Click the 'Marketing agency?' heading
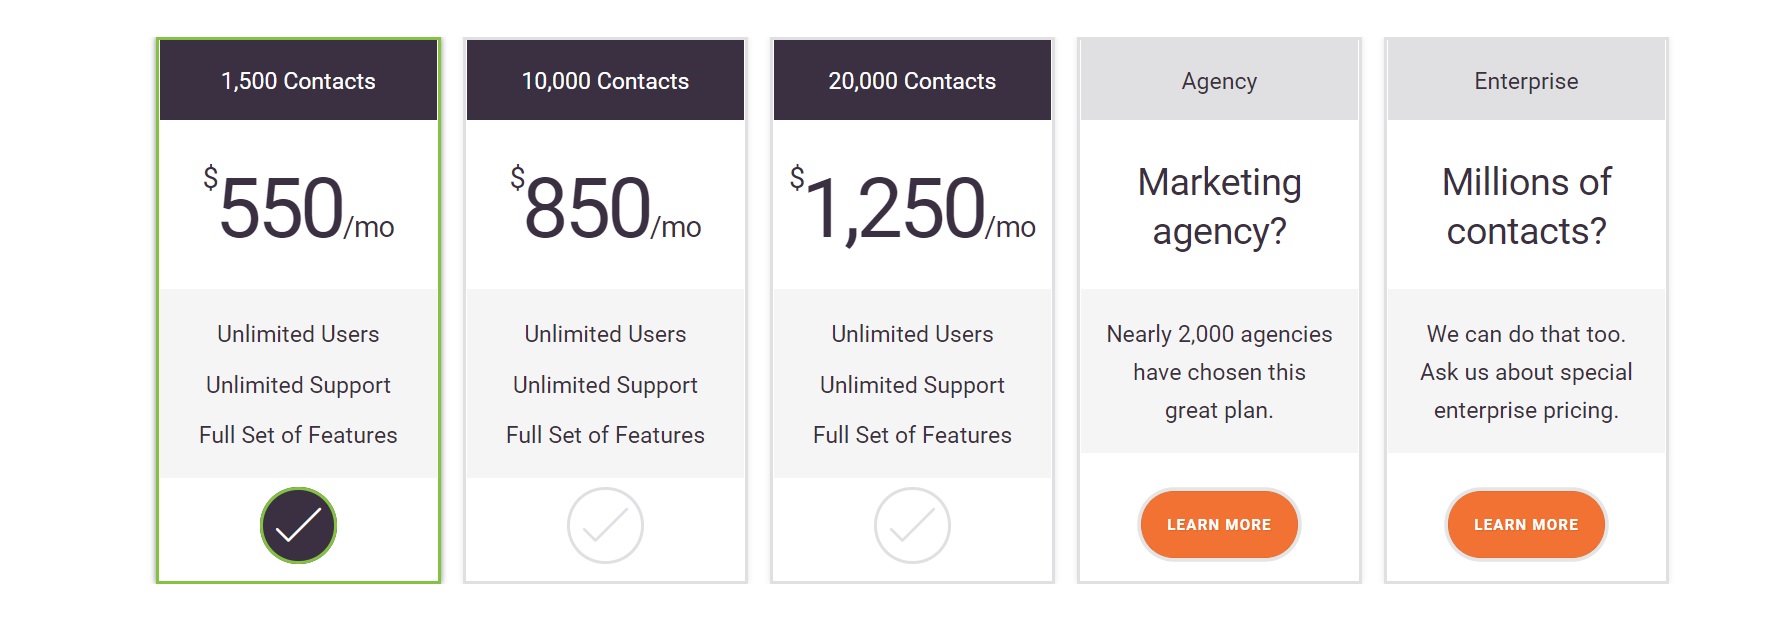Image resolution: width=1781 pixels, height=643 pixels. (1219, 207)
